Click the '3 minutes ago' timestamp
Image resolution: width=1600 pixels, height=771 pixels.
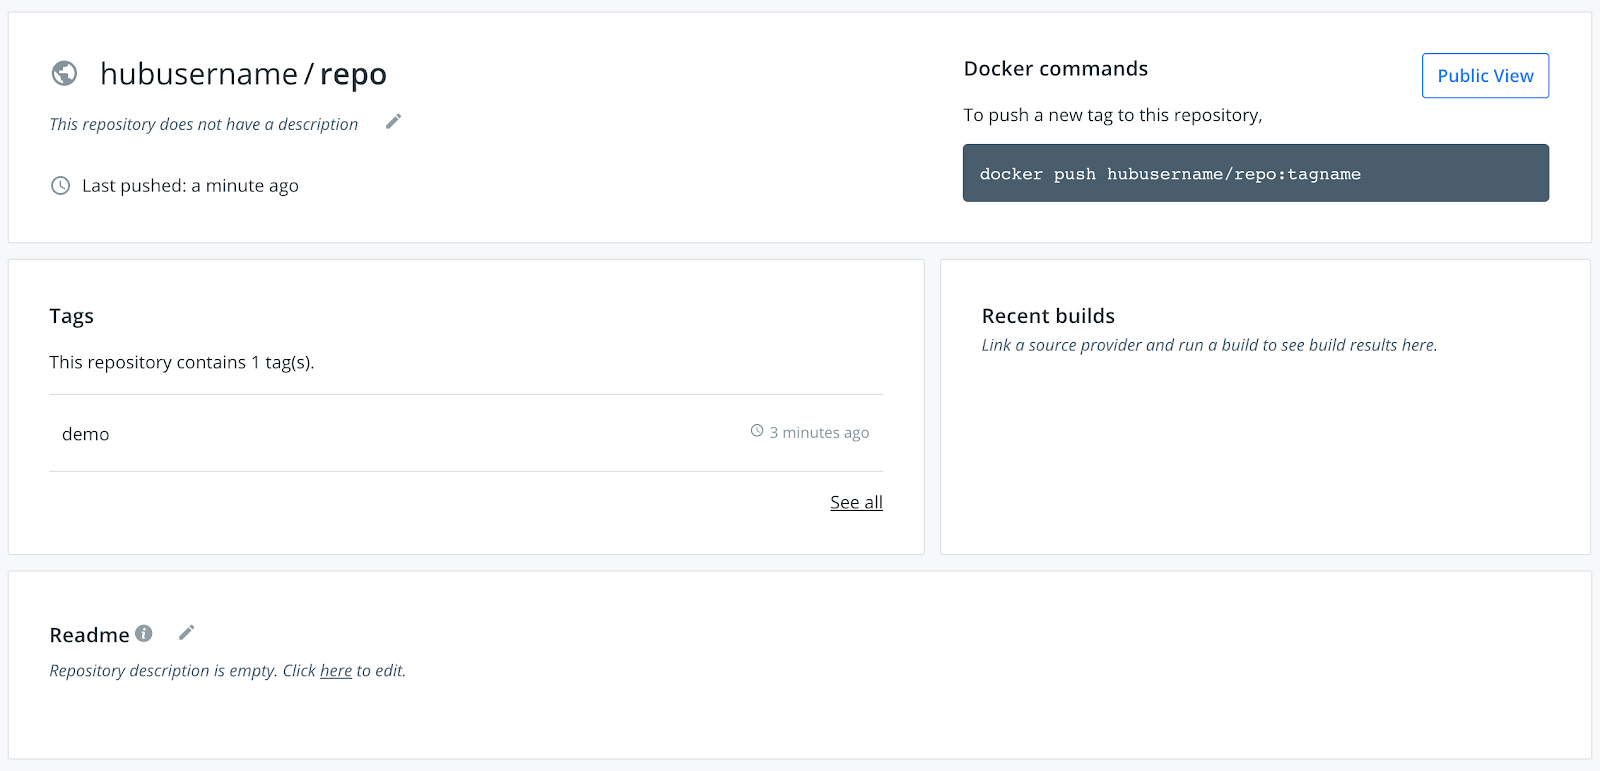[819, 432]
